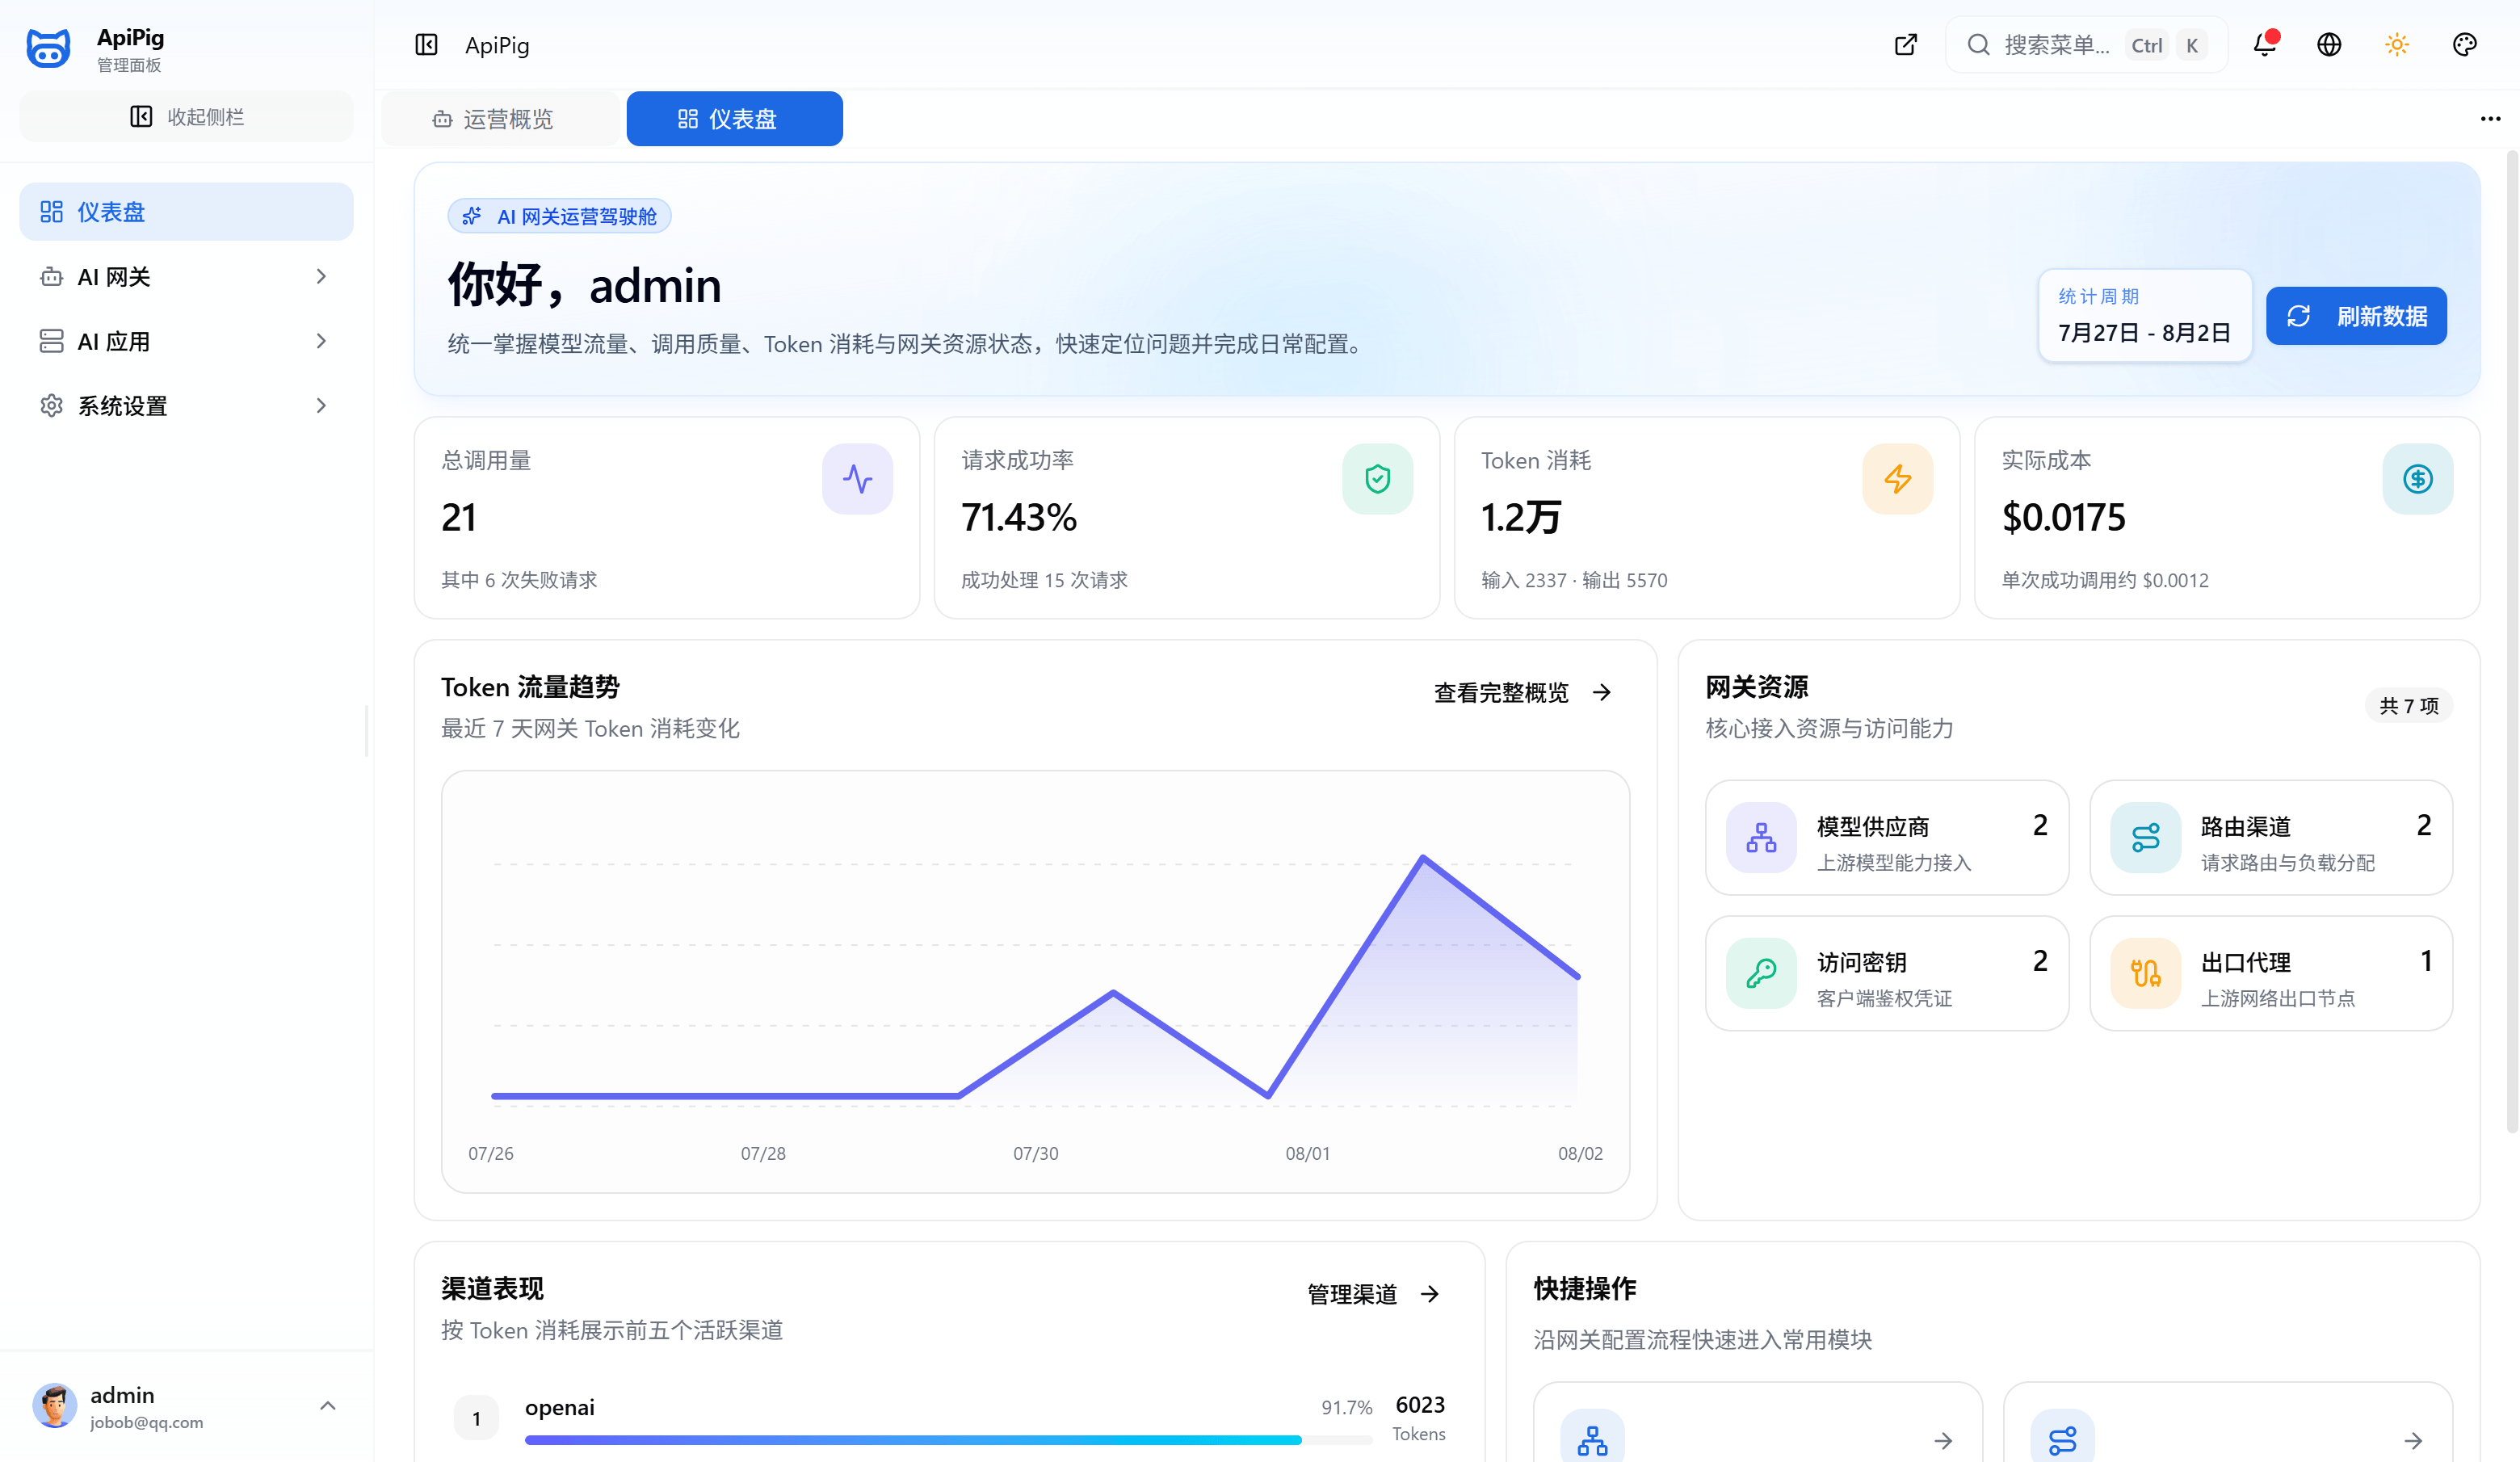Expand the 系统设置 menu
The image size is (2520, 1462).
point(187,406)
